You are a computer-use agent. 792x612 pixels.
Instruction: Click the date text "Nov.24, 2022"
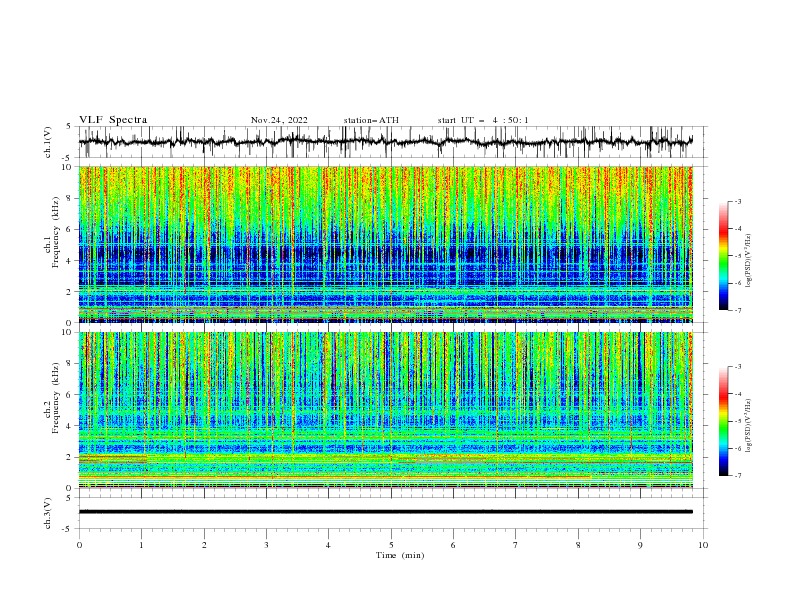[x=279, y=120]
